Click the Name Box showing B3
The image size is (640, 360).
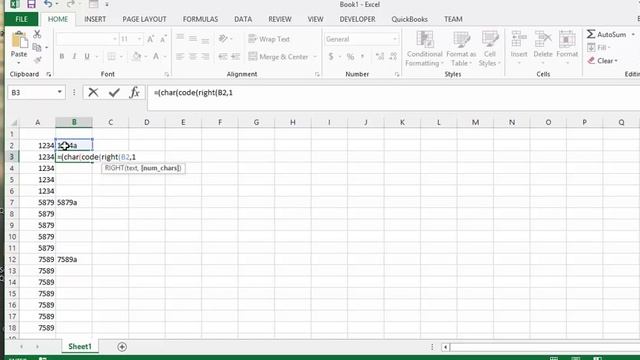coord(31,93)
